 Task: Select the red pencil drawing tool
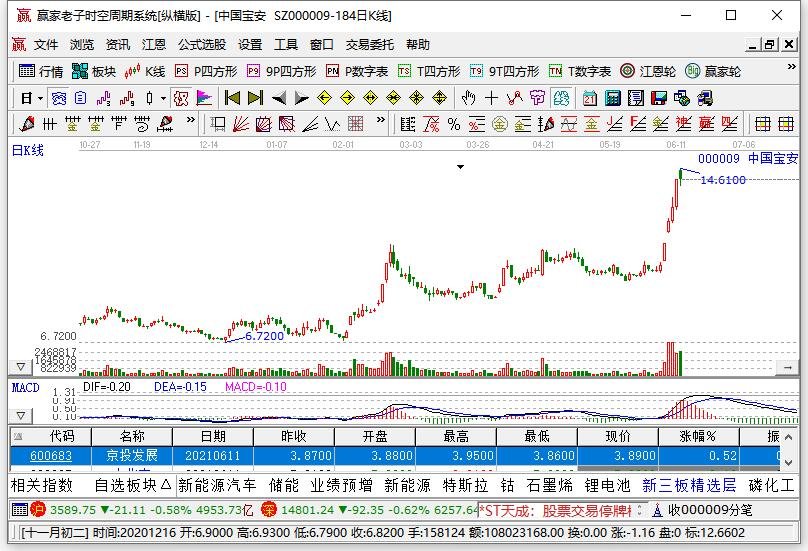(26, 124)
